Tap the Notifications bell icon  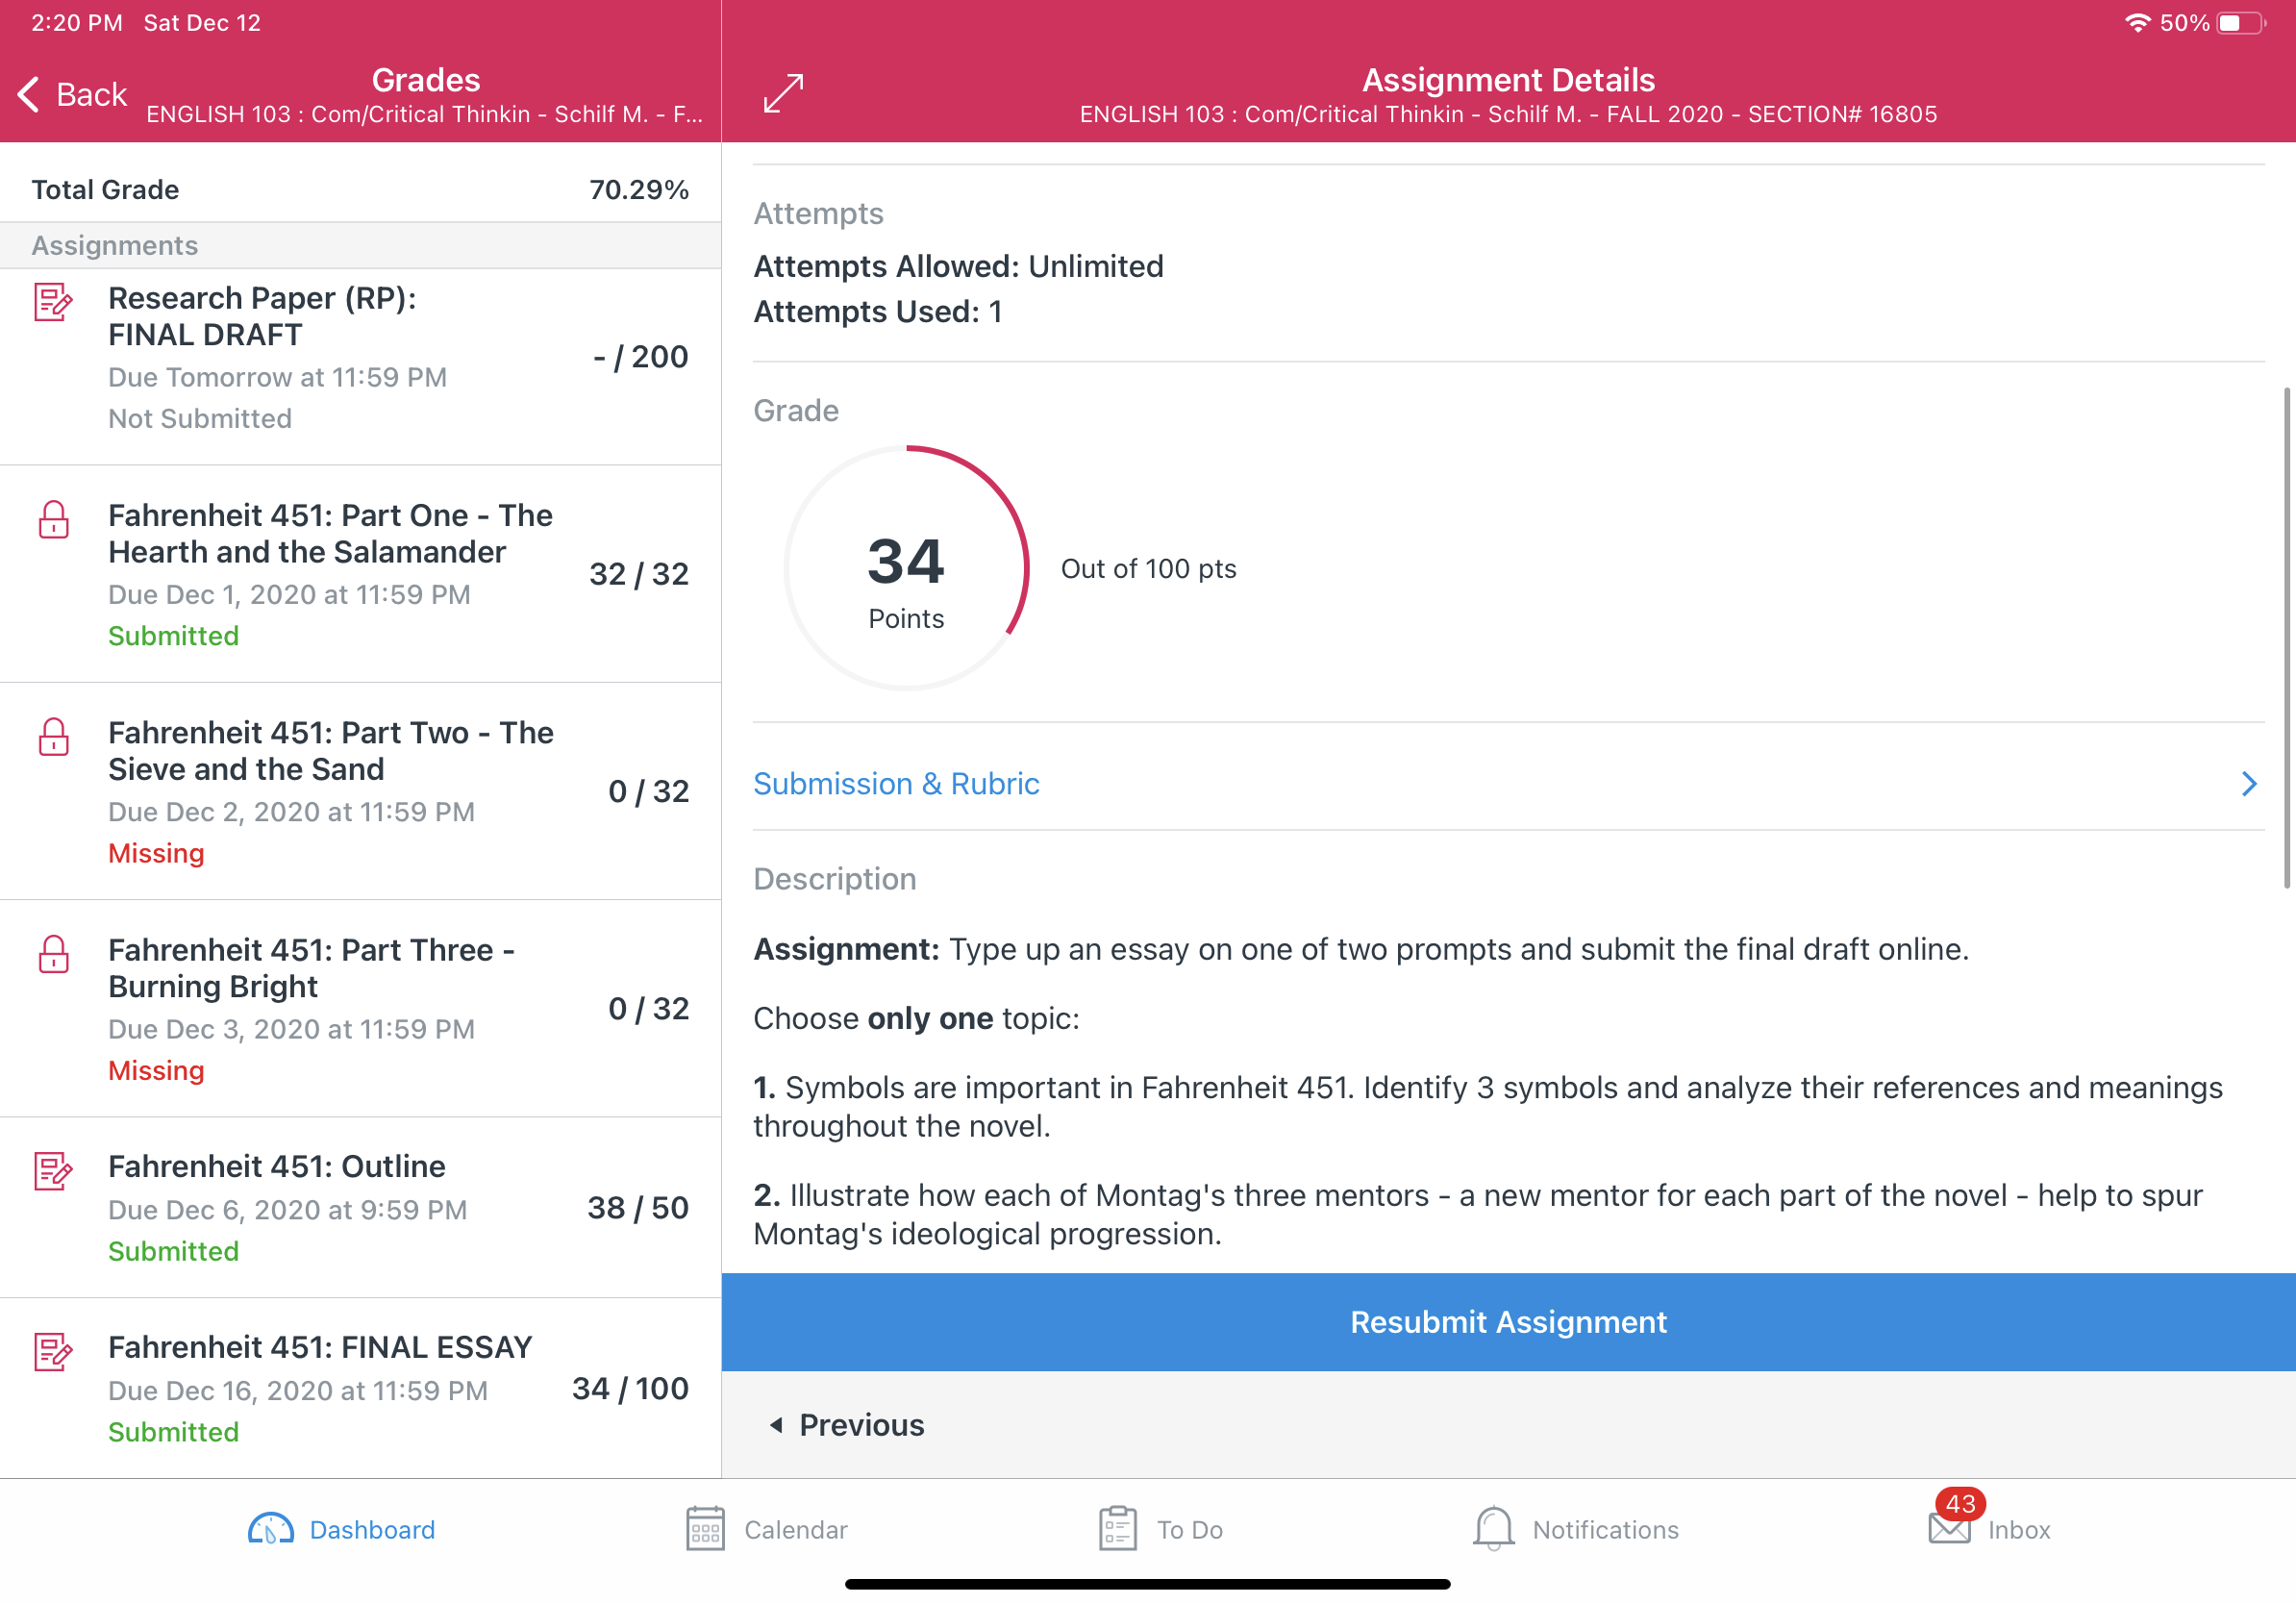click(1493, 1529)
